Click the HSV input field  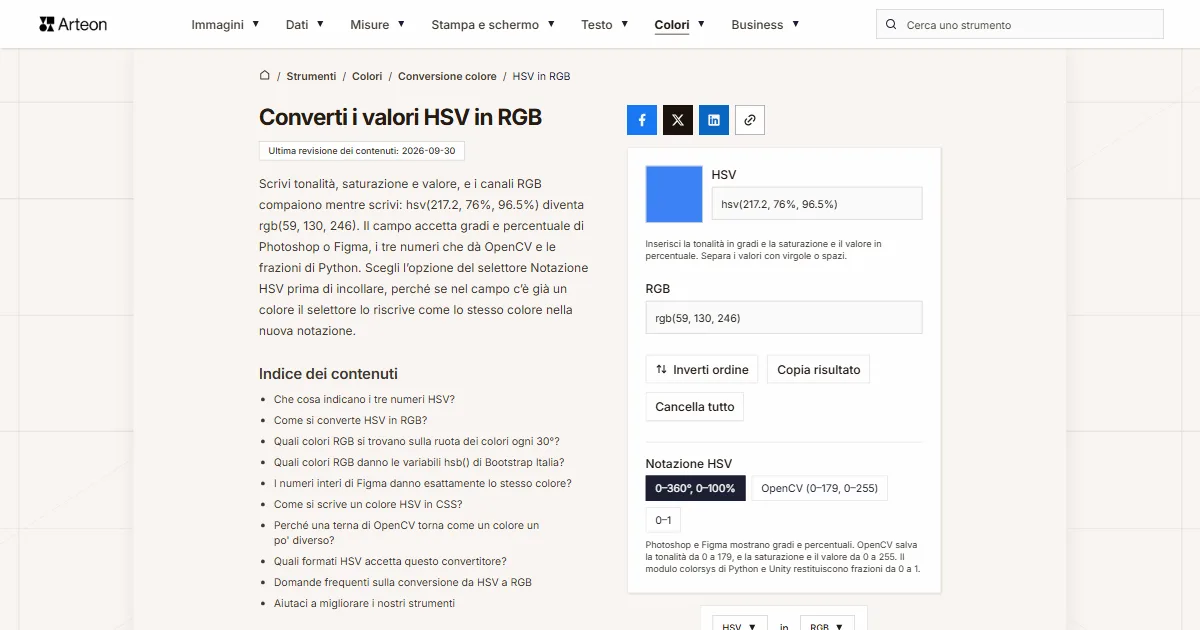pos(817,204)
